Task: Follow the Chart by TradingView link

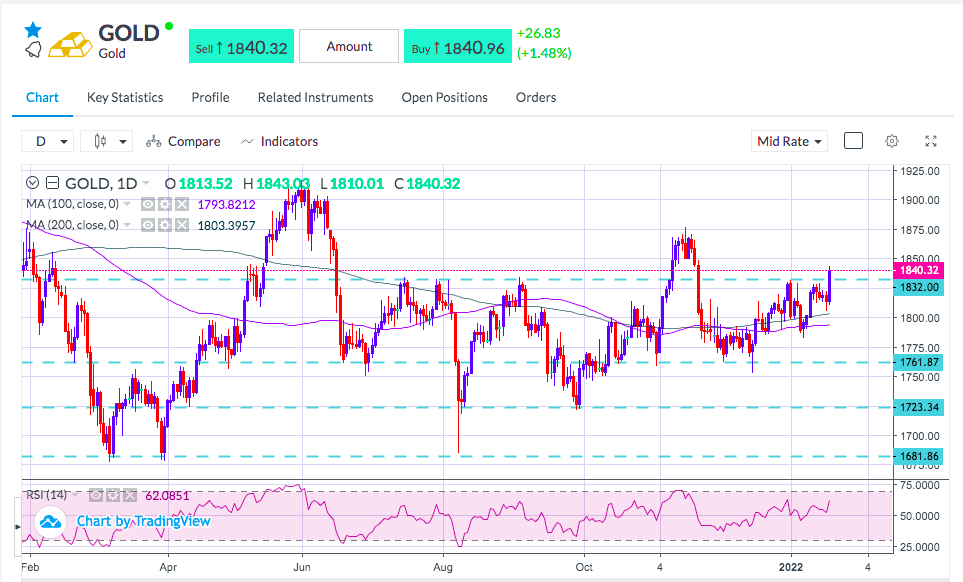Action: tap(143, 521)
